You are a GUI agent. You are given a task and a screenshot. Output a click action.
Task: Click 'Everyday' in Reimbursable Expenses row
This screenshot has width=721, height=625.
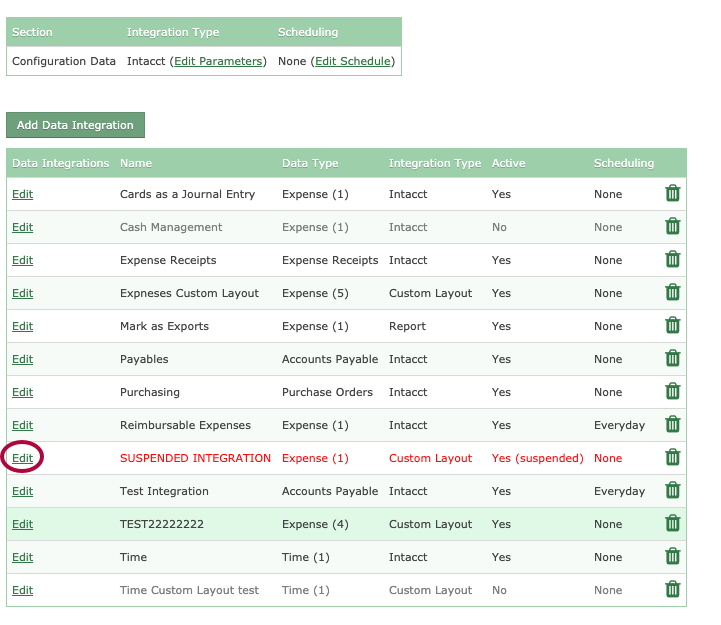click(619, 425)
